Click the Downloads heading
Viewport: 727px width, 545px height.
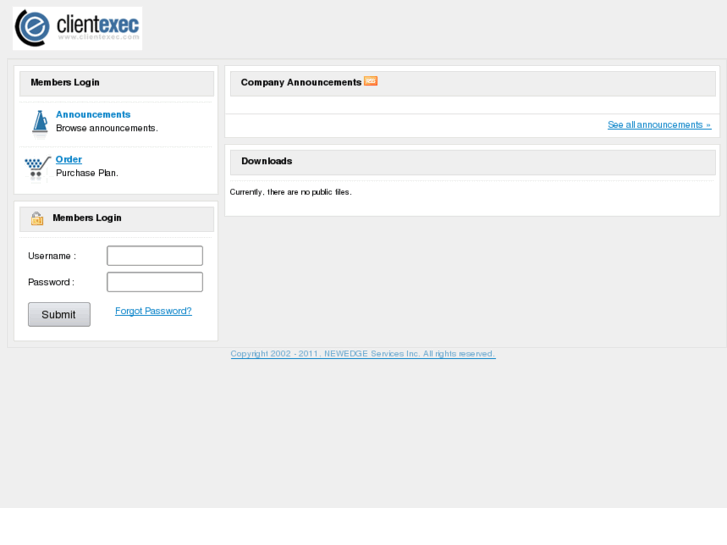pyautogui.click(x=267, y=161)
